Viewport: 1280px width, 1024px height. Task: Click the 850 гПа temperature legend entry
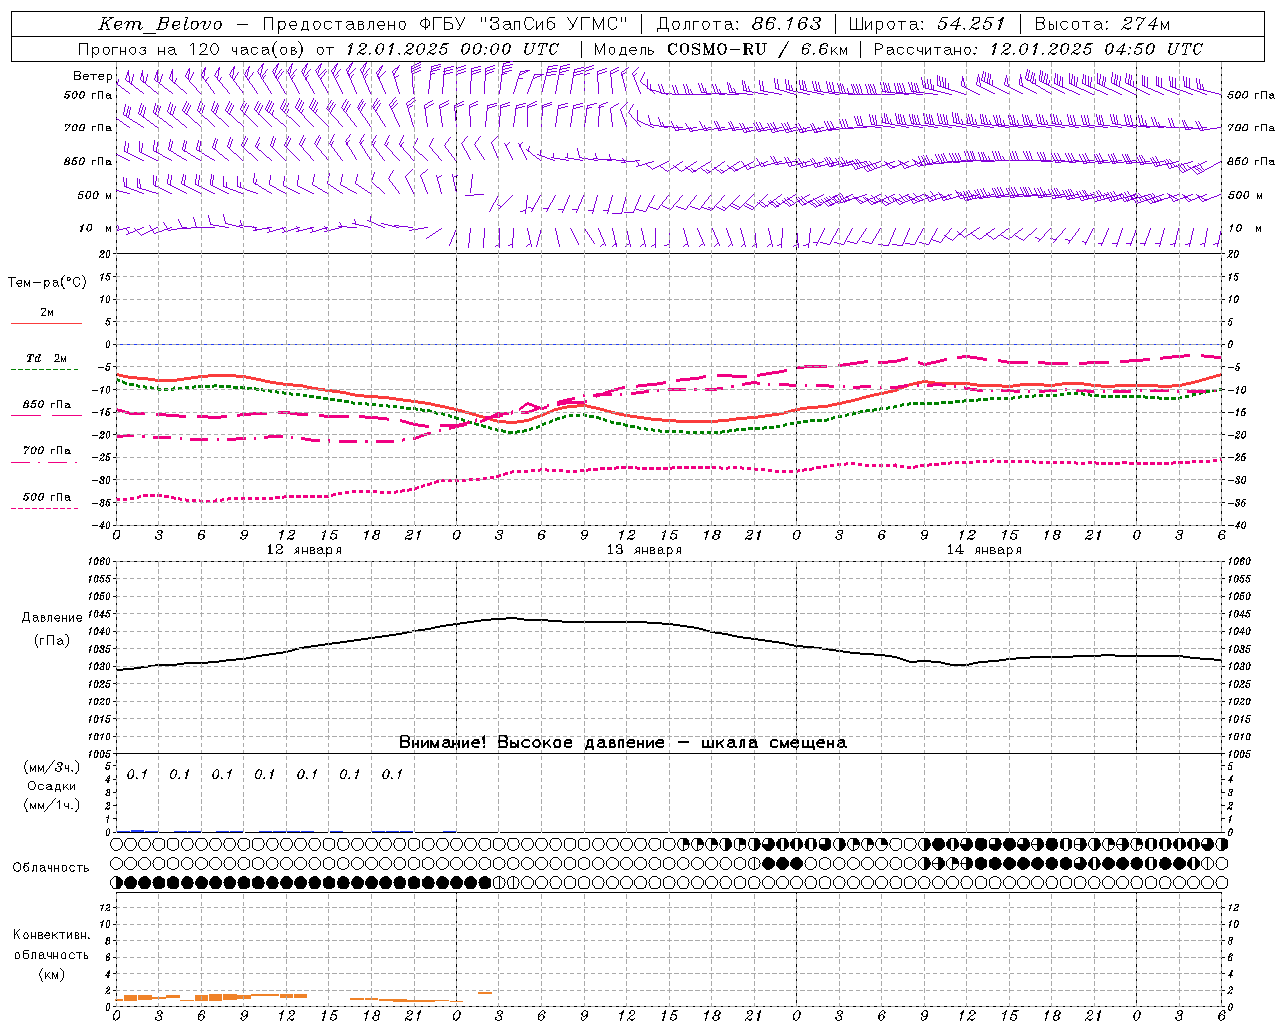click(47, 404)
